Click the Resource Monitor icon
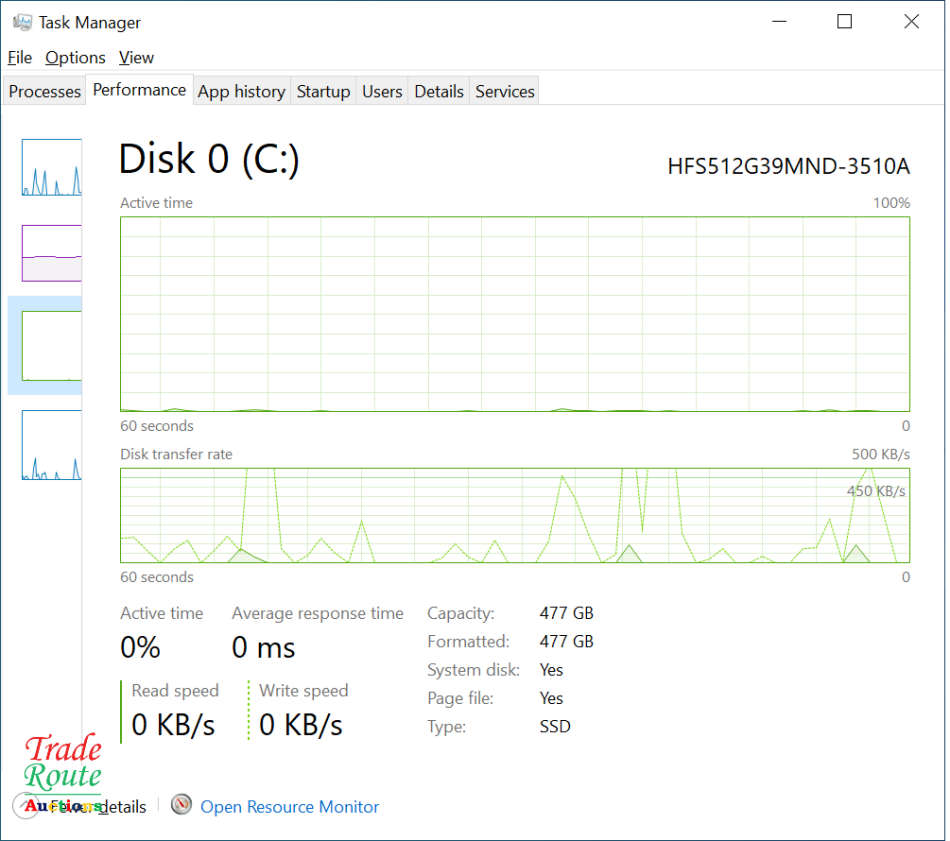 click(181, 805)
